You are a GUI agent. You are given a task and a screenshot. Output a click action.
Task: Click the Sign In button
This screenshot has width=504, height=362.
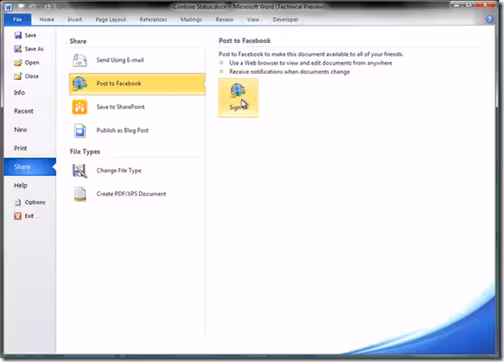(238, 98)
